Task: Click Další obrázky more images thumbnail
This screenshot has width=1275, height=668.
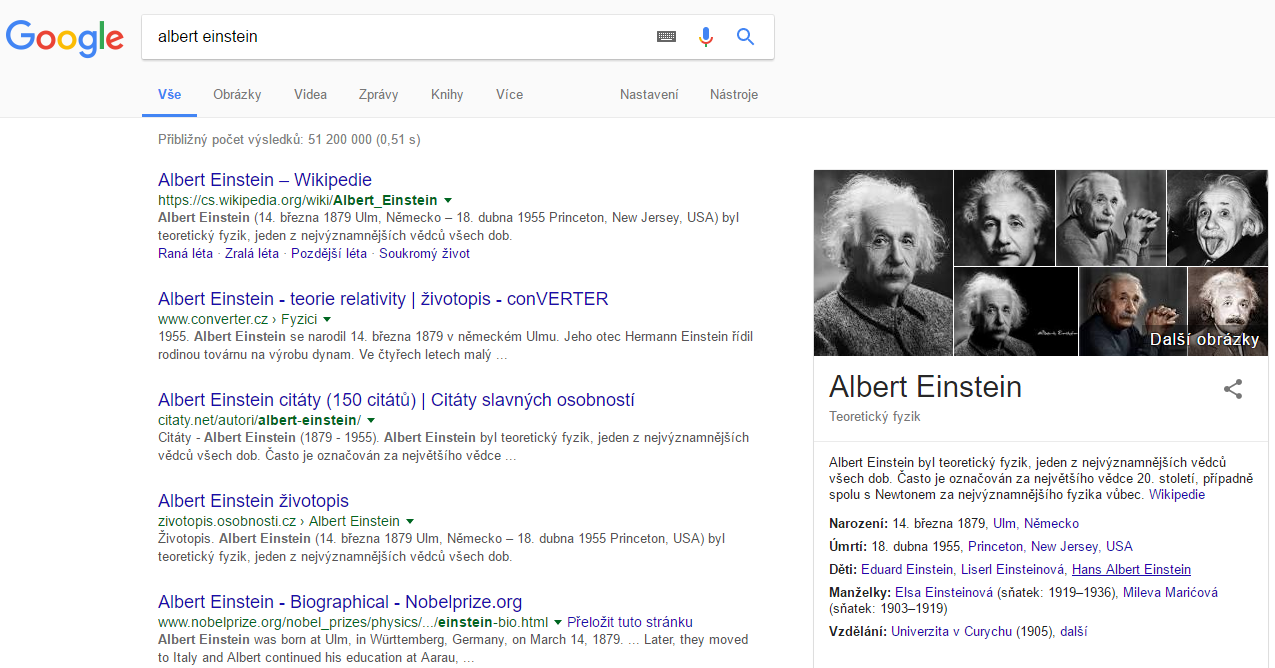Action: coord(1204,340)
